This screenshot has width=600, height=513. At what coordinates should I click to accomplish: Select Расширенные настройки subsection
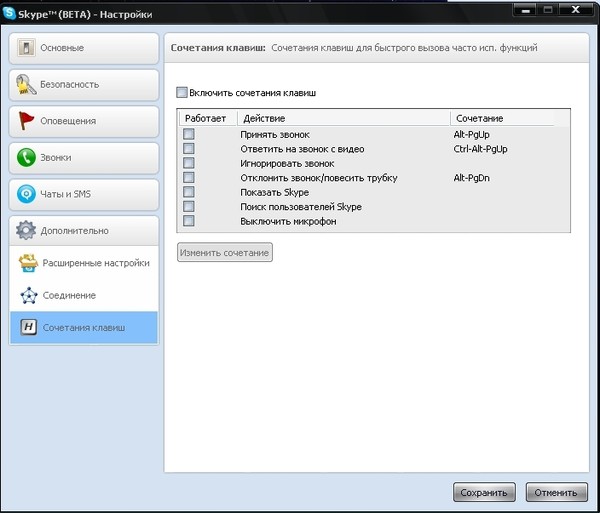84,263
